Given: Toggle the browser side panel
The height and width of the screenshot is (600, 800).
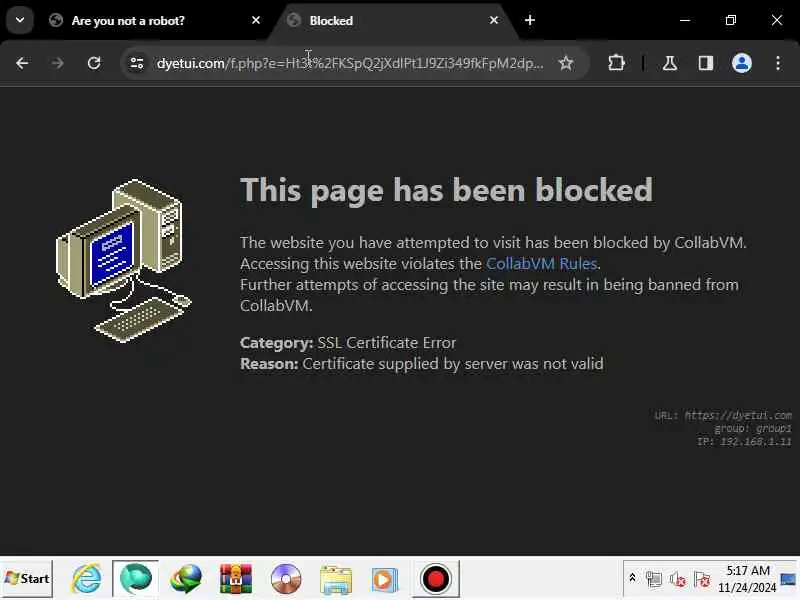Looking at the screenshot, I should pos(706,63).
